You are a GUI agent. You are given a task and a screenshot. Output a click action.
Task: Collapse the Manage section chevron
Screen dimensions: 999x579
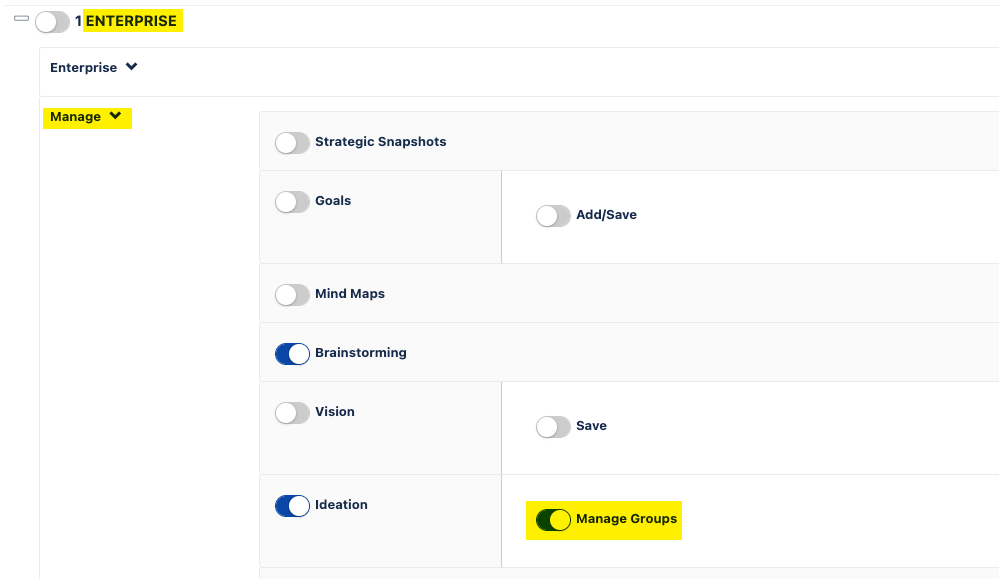click(115, 116)
